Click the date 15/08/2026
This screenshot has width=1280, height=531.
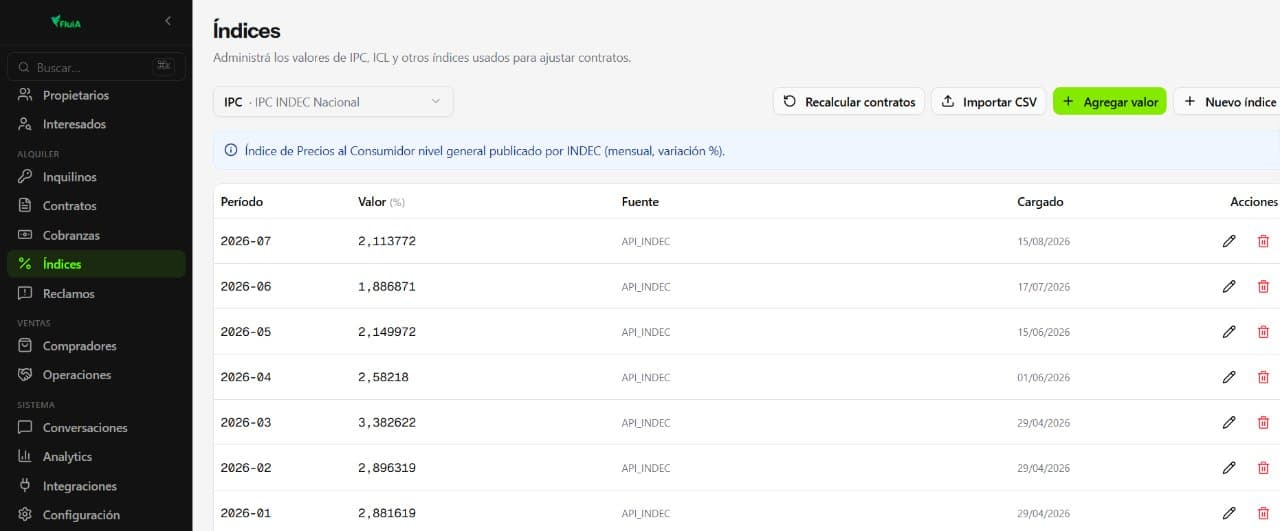[1043, 241]
